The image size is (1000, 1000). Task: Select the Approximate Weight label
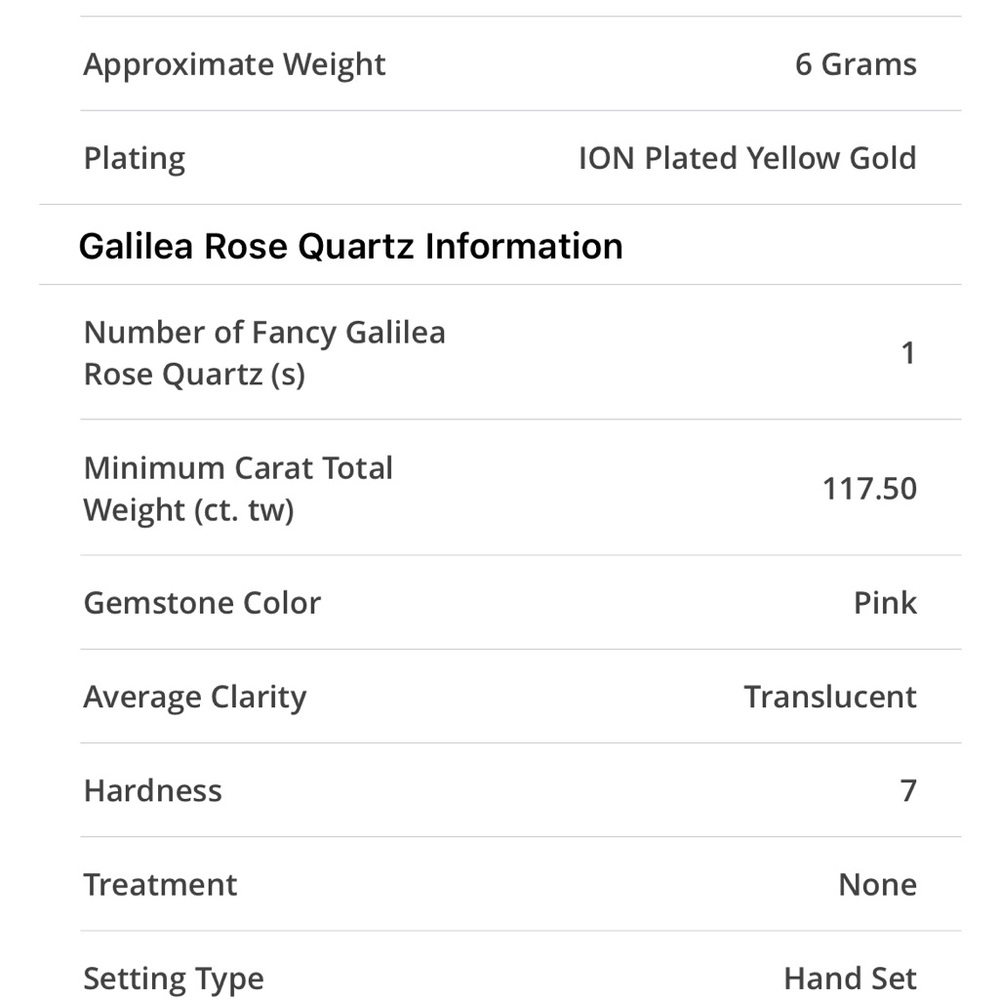coord(234,64)
